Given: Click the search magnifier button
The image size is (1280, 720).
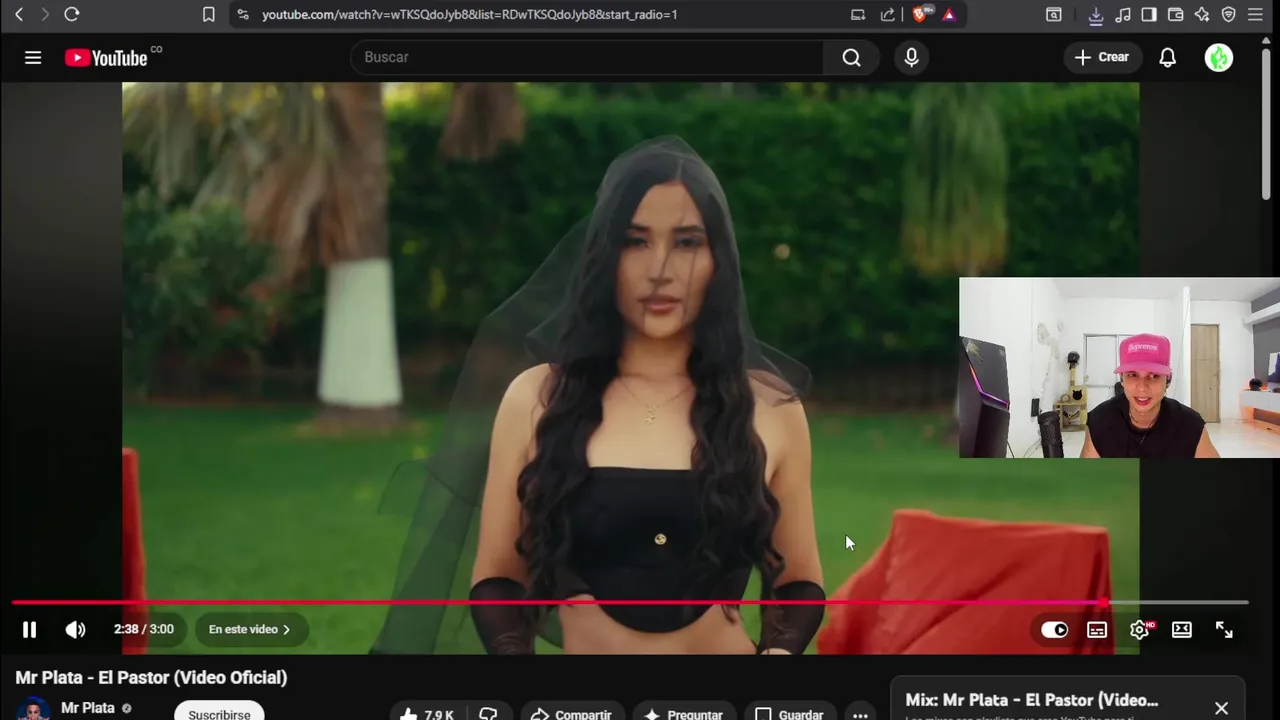Looking at the screenshot, I should (x=851, y=58).
